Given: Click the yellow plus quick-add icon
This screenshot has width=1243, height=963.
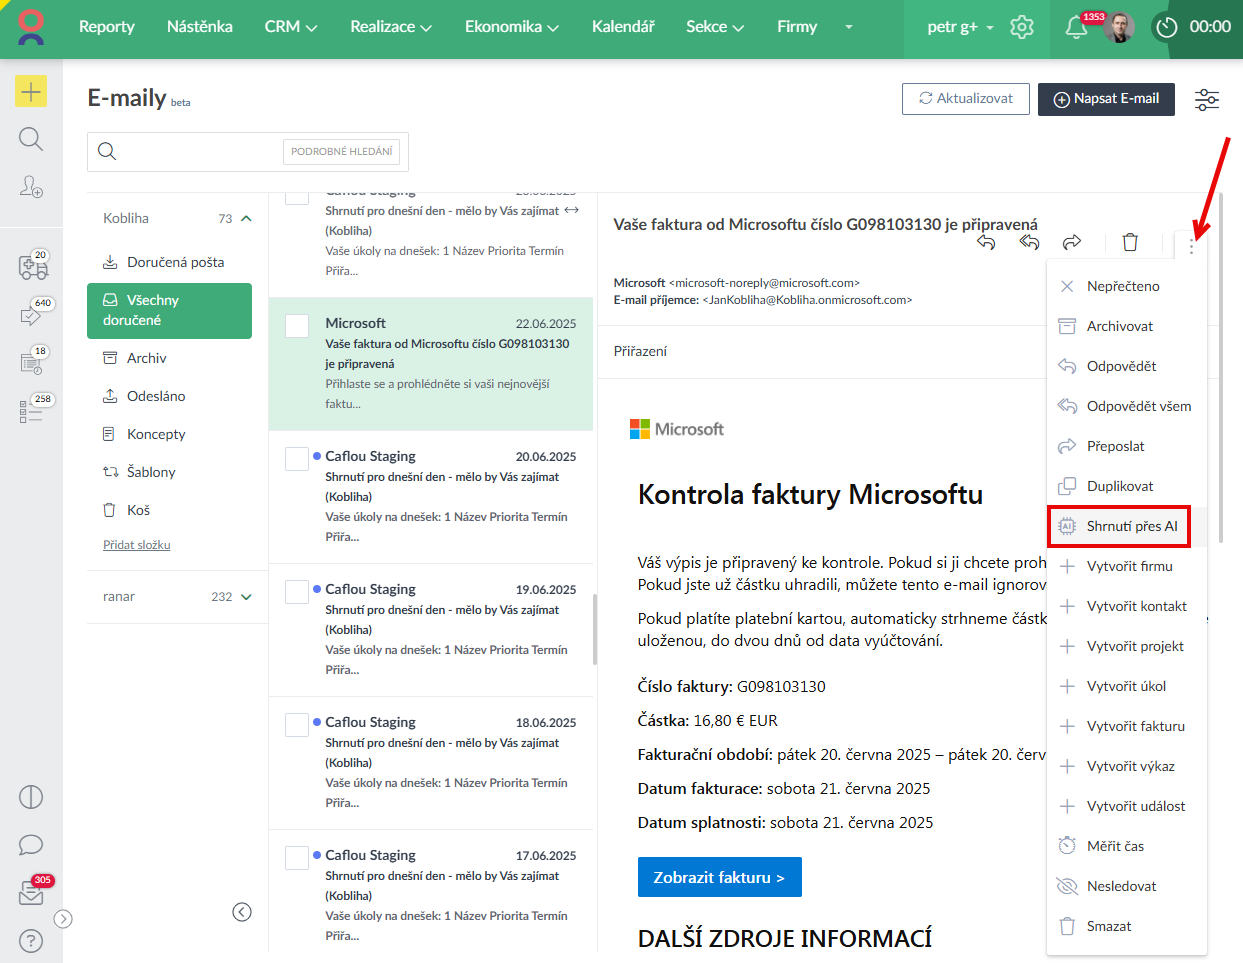Looking at the screenshot, I should tap(31, 92).
